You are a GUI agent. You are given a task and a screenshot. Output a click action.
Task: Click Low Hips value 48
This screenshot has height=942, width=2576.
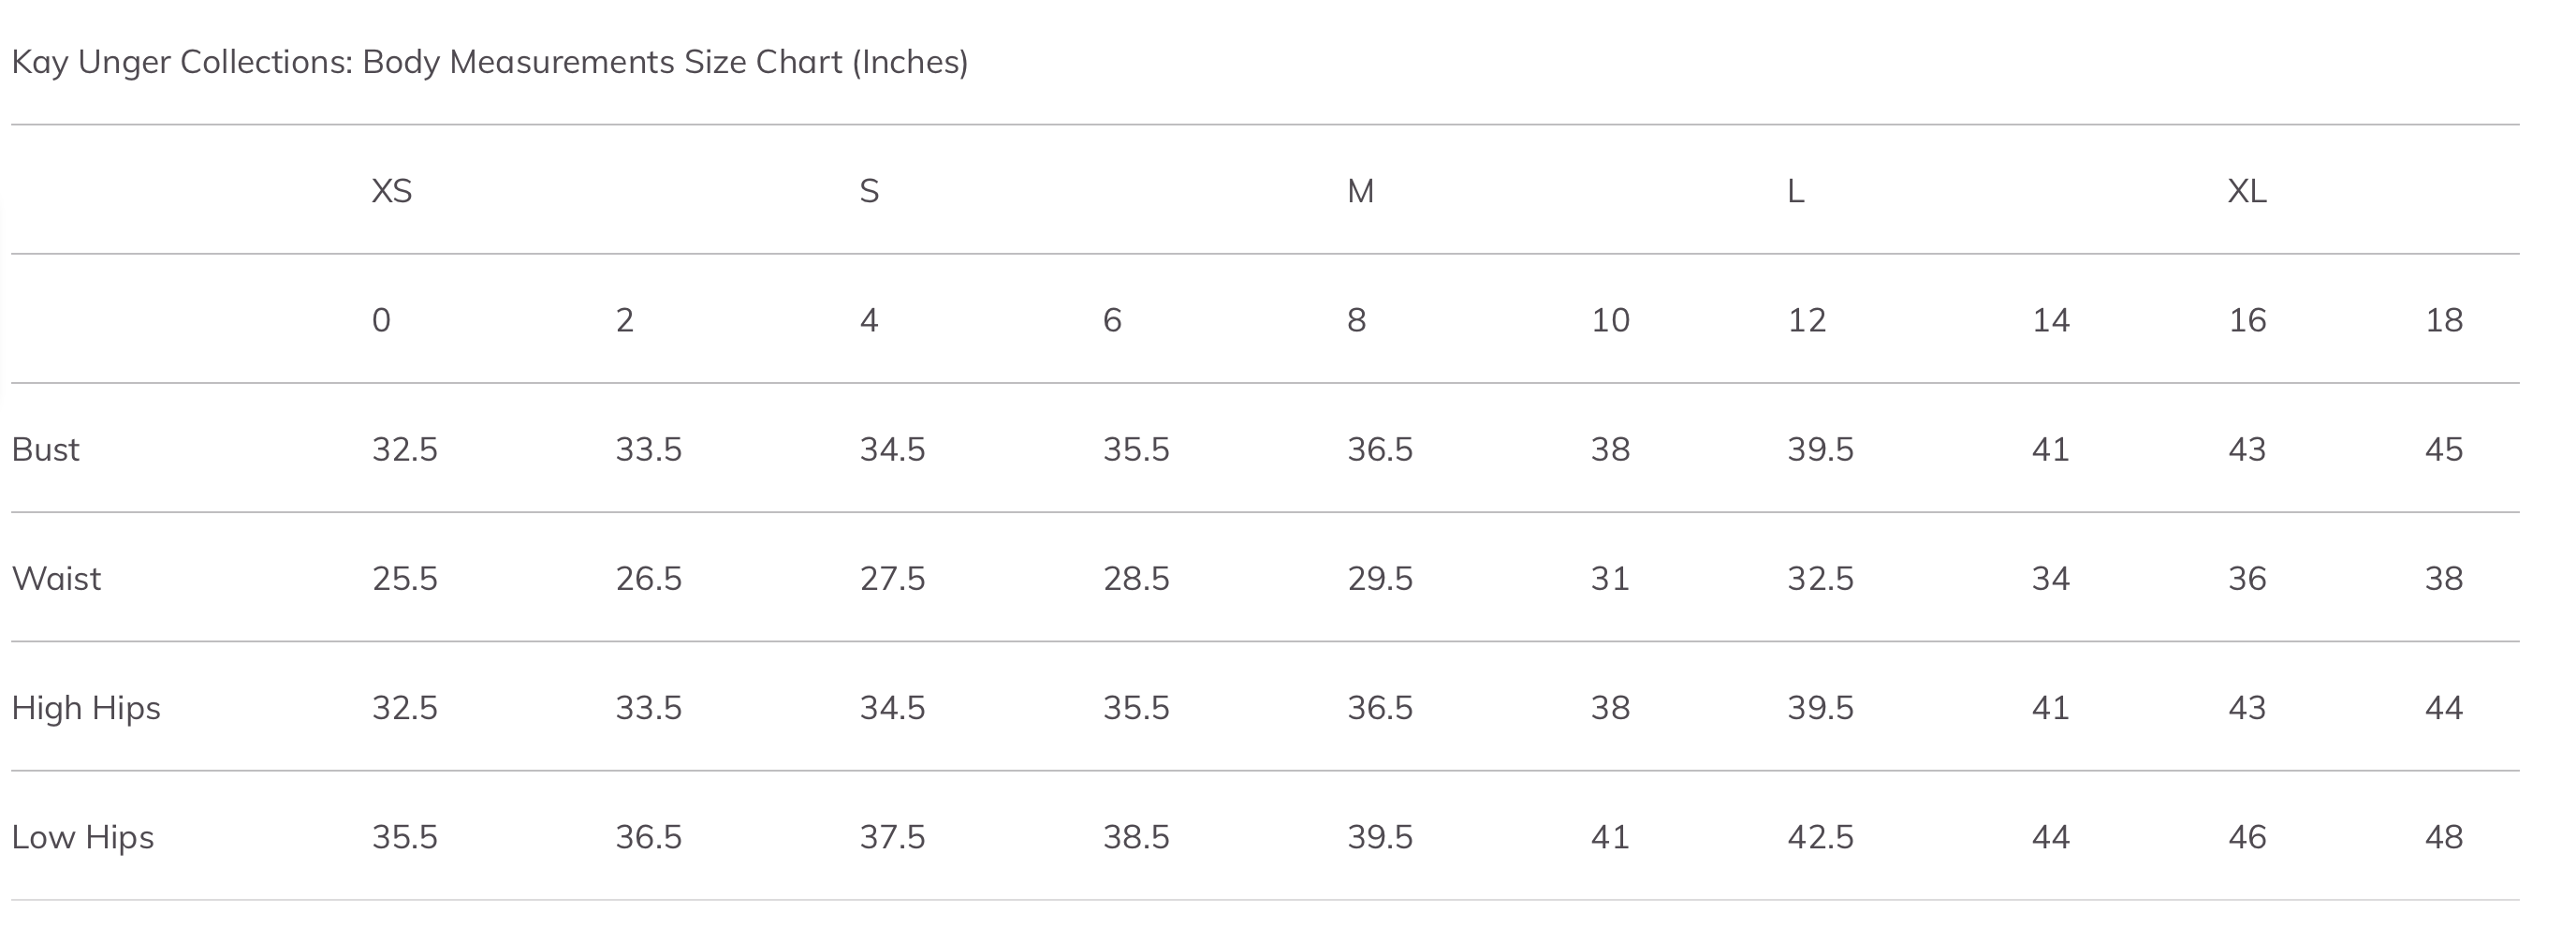point(2443,837)
